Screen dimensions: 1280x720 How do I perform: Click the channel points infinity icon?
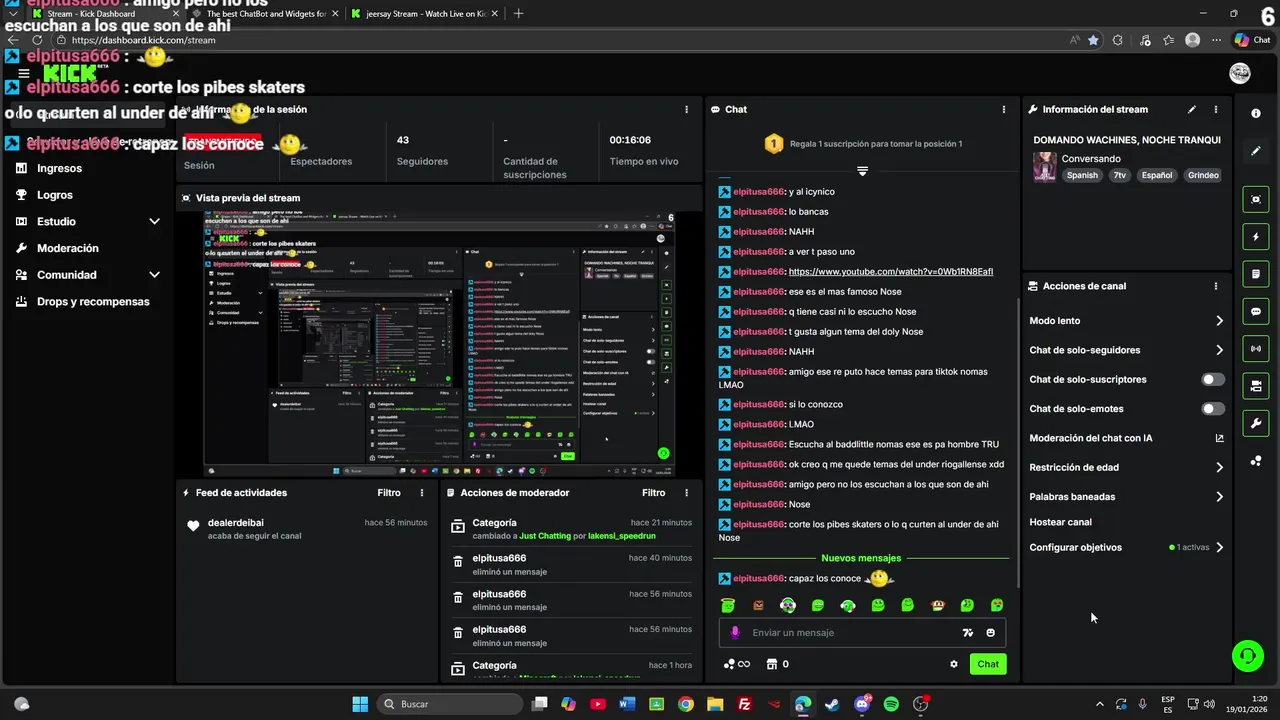click(x=737, y=664)
